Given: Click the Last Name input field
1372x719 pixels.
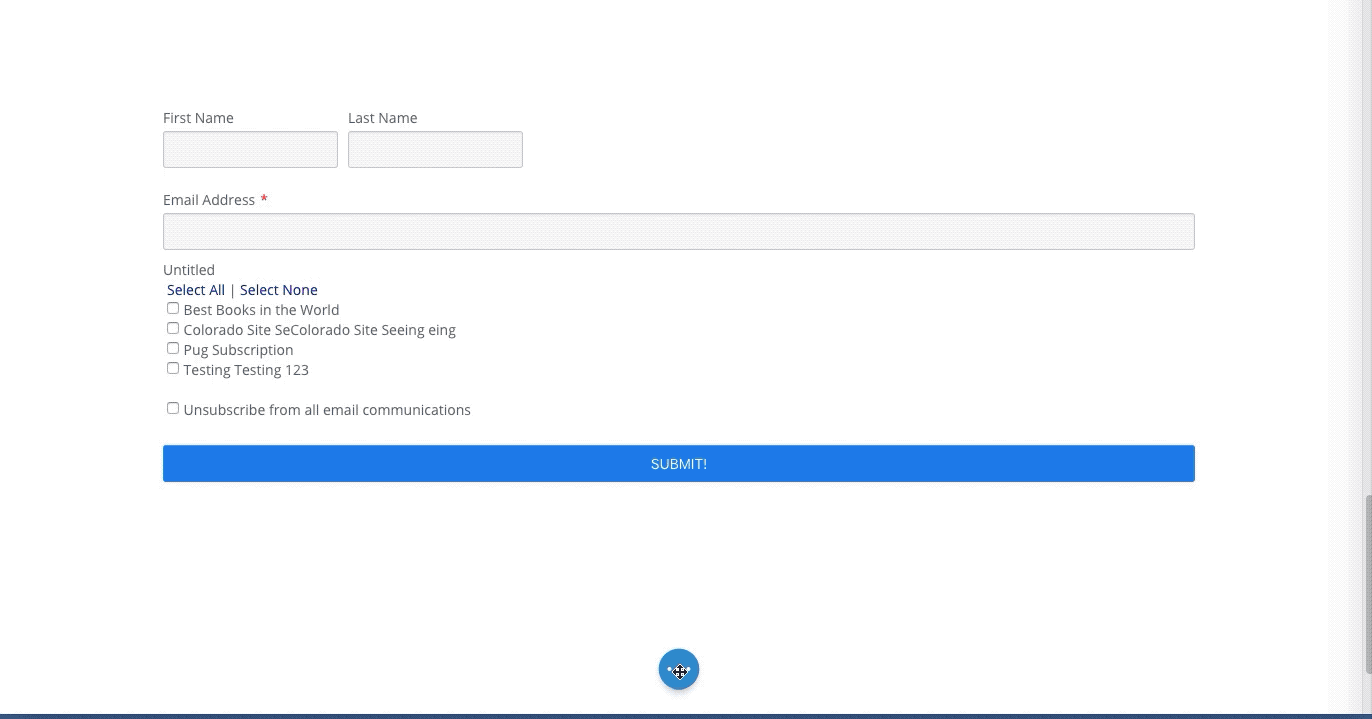Looking at the screenshot, I should pos(435,149).
